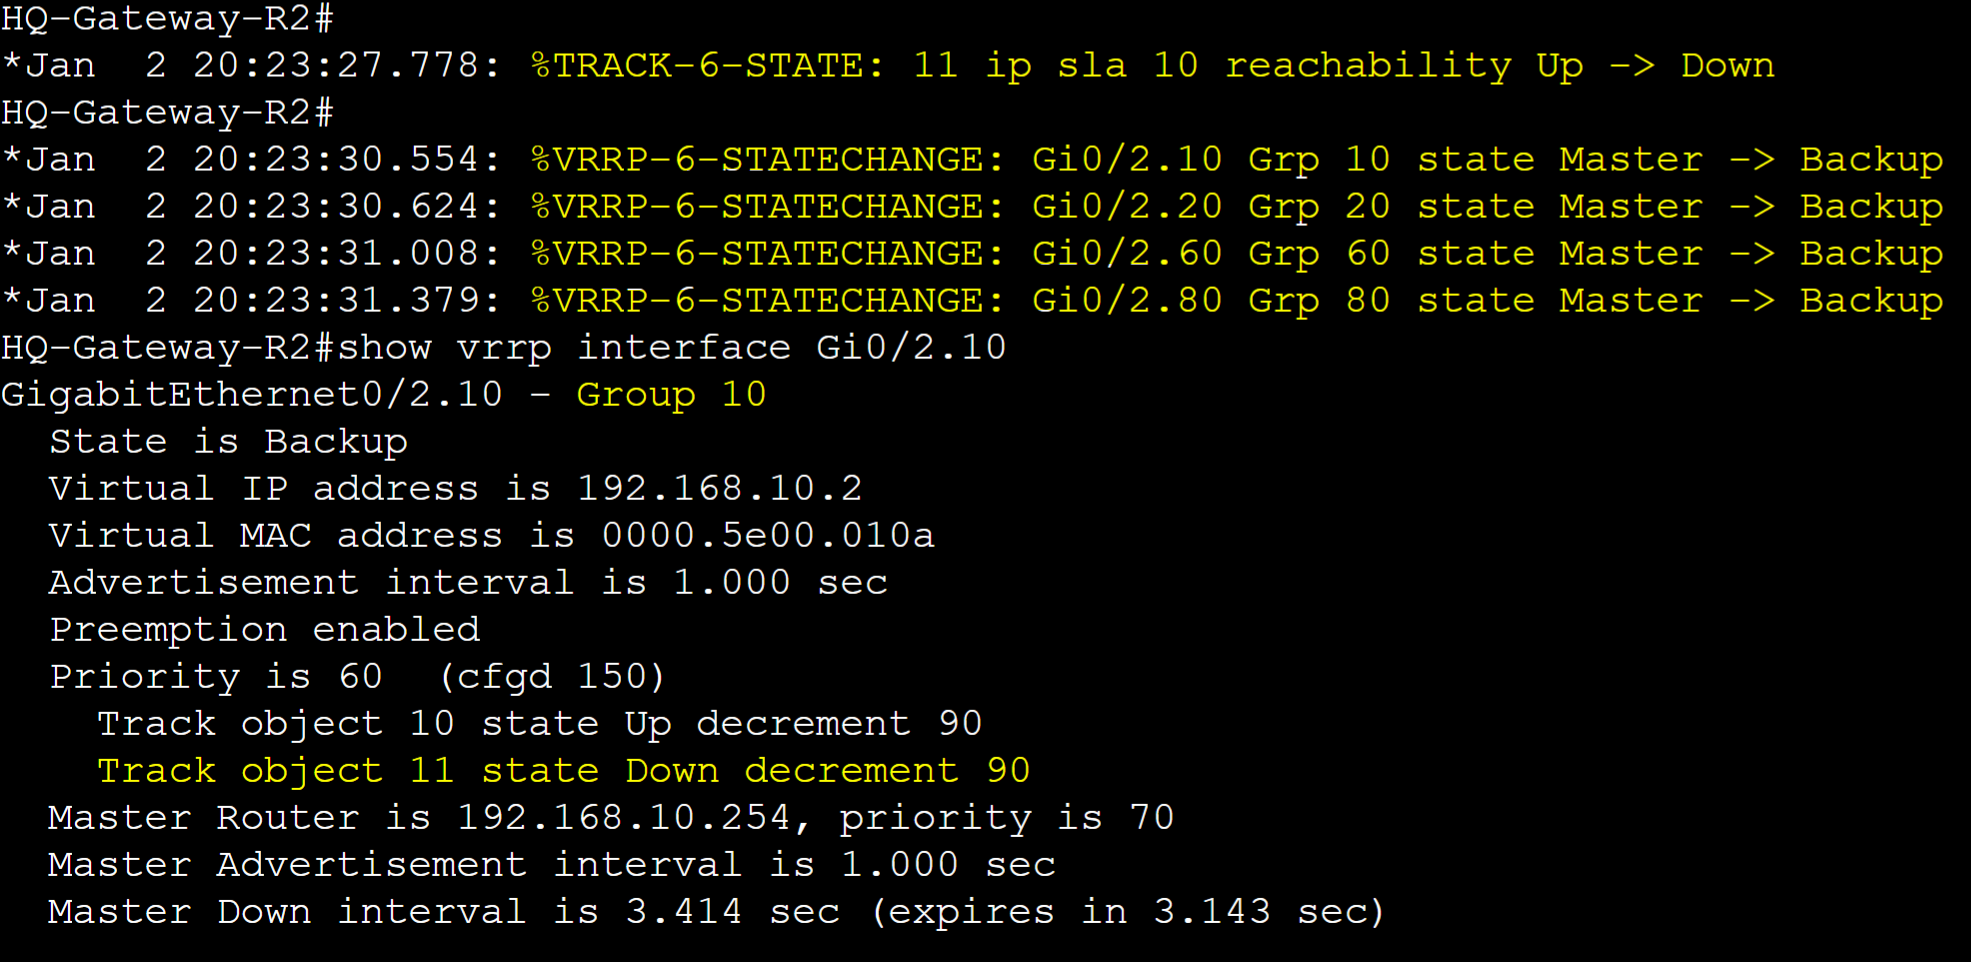Click the virtual IP address 192.168.10.2
This screenshot has width=1971, height=962.
pyautogui.click(x=719, y=488)
